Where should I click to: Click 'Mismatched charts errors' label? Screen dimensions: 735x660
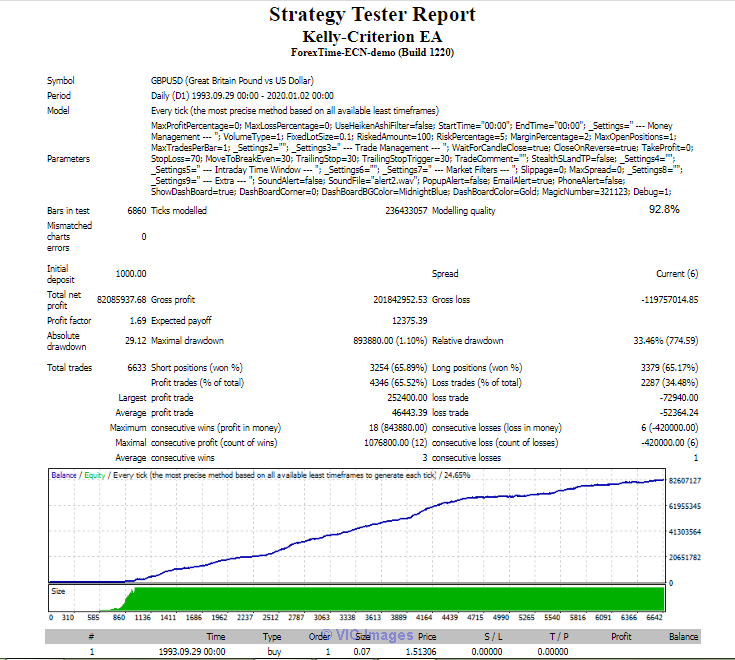69,237
